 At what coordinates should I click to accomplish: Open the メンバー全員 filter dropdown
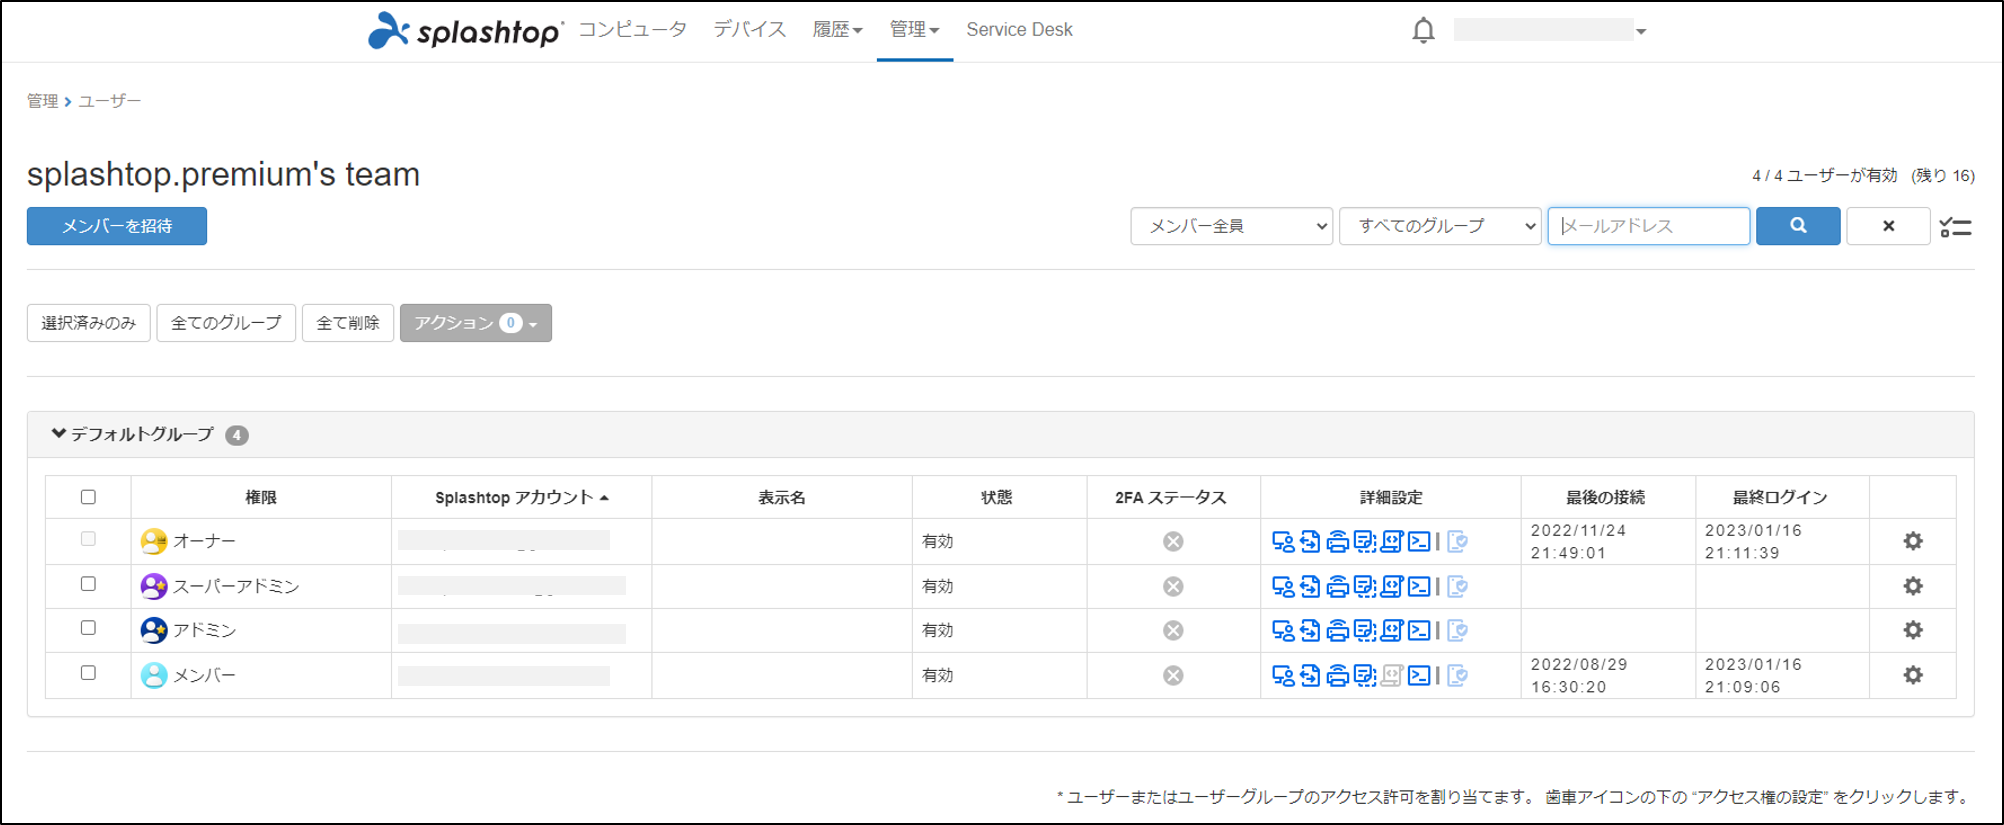(1232, 226)
